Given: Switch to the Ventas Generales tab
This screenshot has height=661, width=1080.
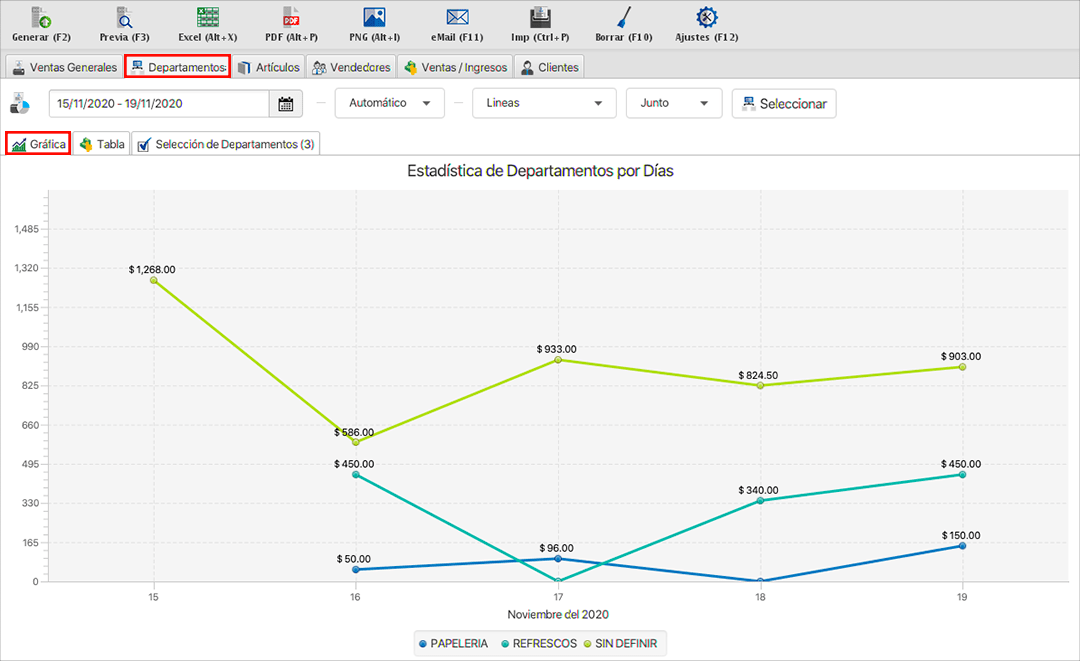Looking at the screenshot, I should point(65,68).
